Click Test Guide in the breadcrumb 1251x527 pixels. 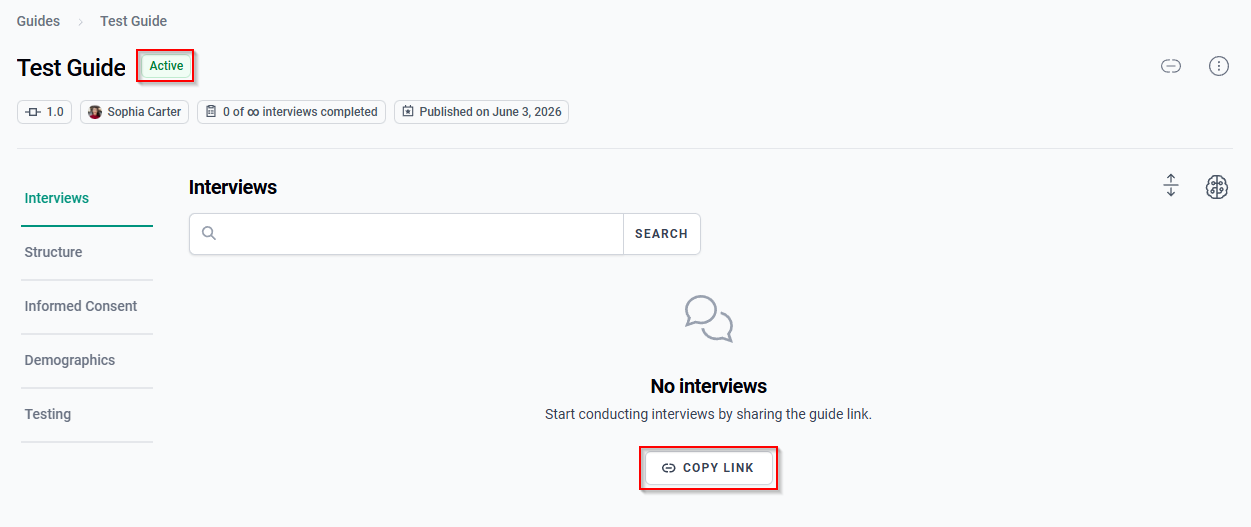pos(133,21)
